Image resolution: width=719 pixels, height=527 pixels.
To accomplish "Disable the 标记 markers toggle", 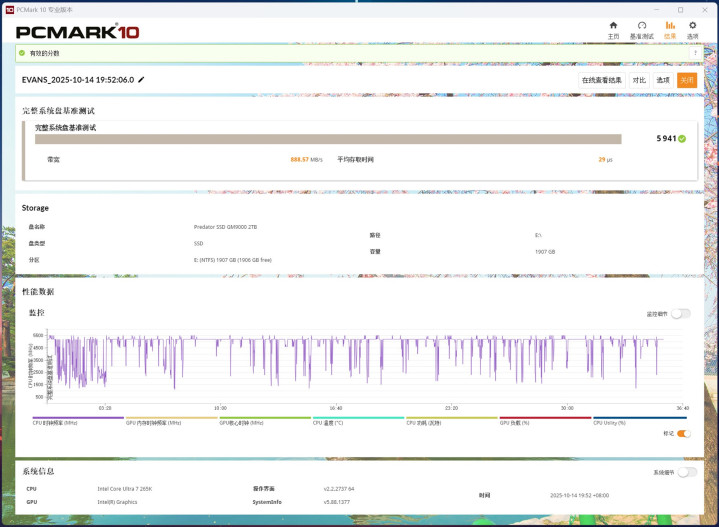I will click(x=683, y=433).
